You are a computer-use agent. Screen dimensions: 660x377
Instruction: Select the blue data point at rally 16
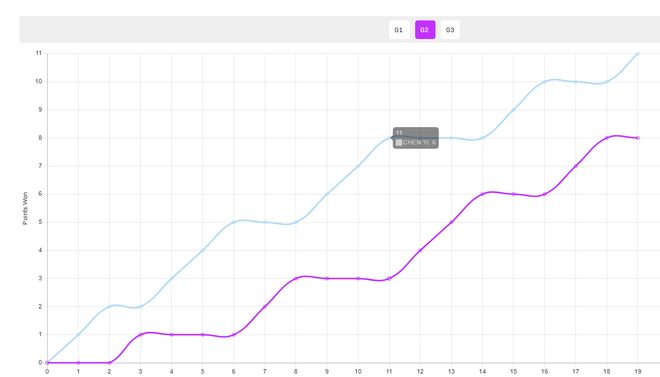[x=545, y=82]
